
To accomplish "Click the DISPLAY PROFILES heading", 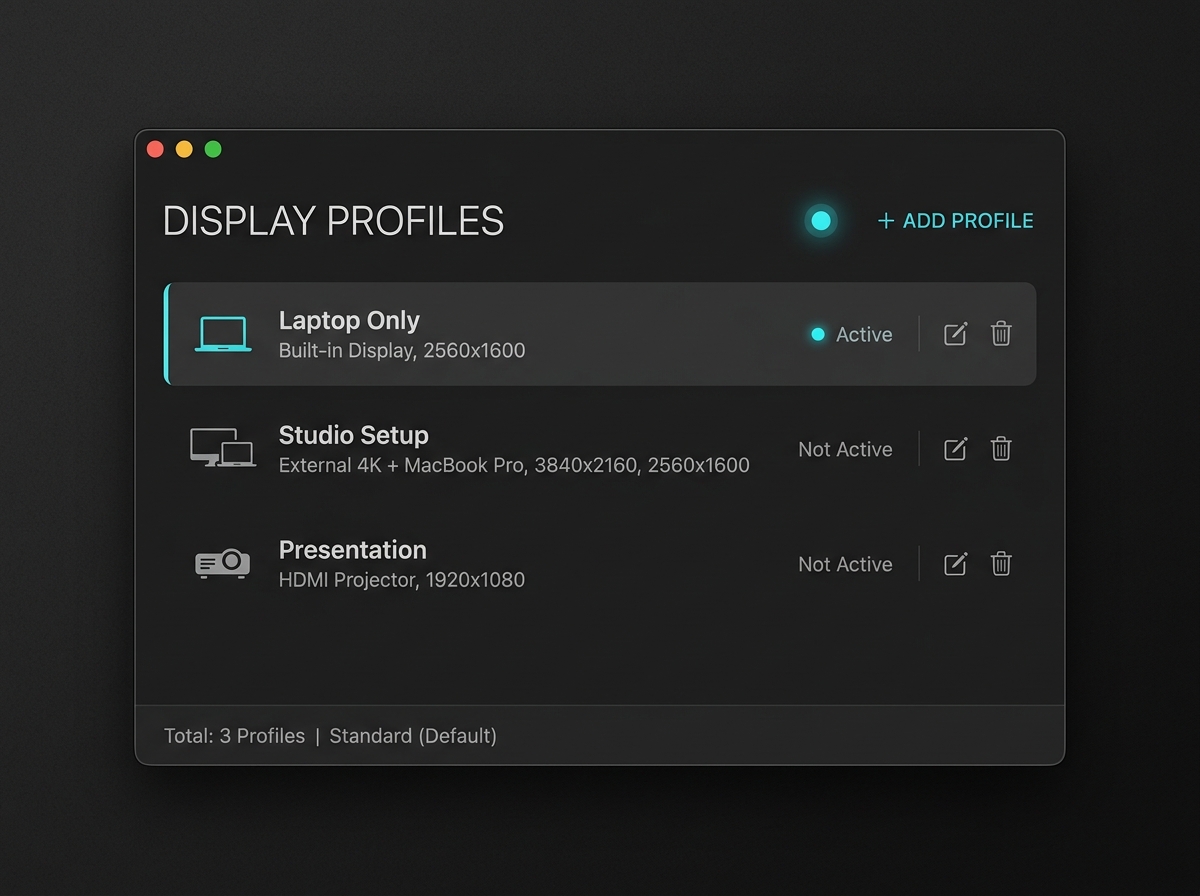I will [333, 221].
